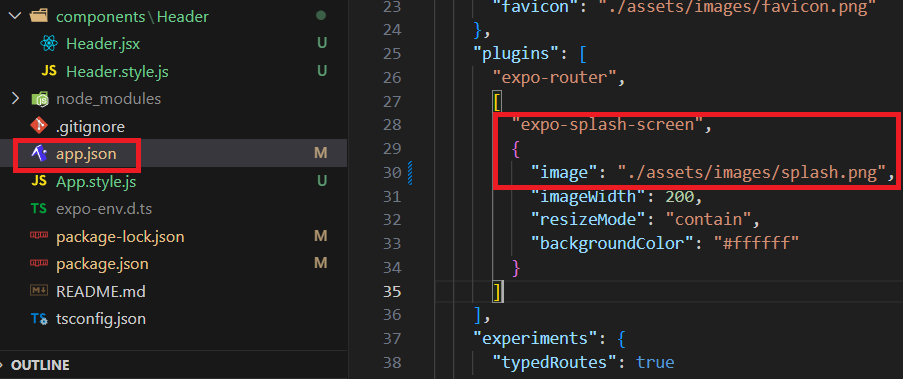Click the tsconfig.json file icon
The height and width of the screenshot is (379, 903).
click(x=39, y=319)
